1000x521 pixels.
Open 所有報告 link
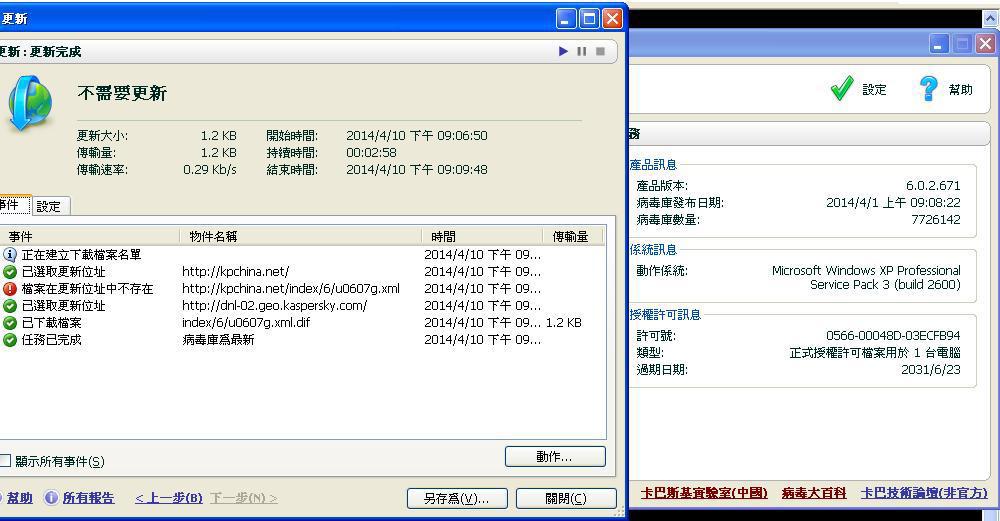(88, 498)
